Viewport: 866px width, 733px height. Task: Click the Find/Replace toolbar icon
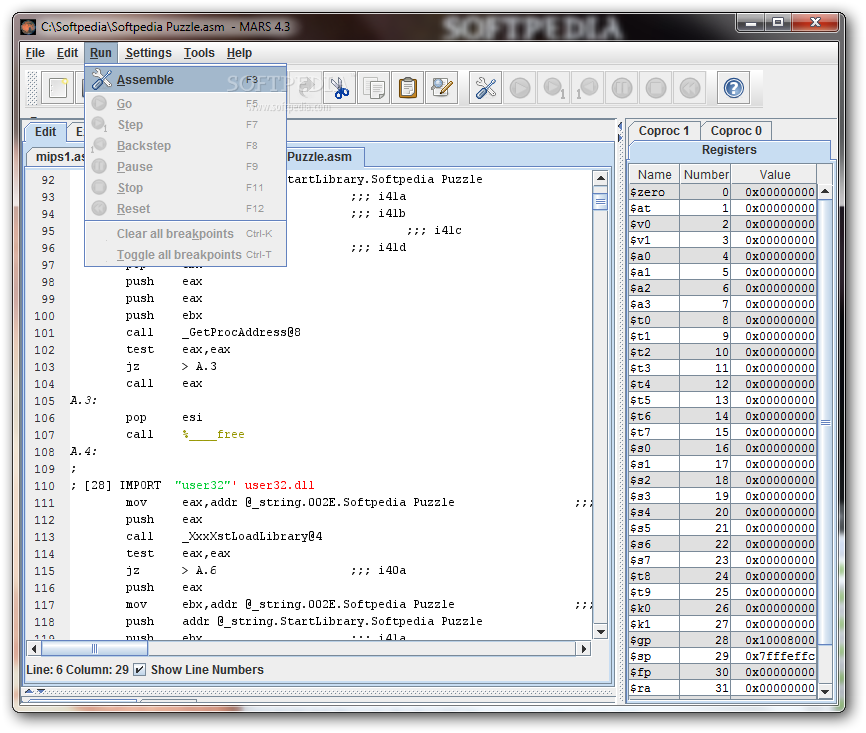point(442,88)
